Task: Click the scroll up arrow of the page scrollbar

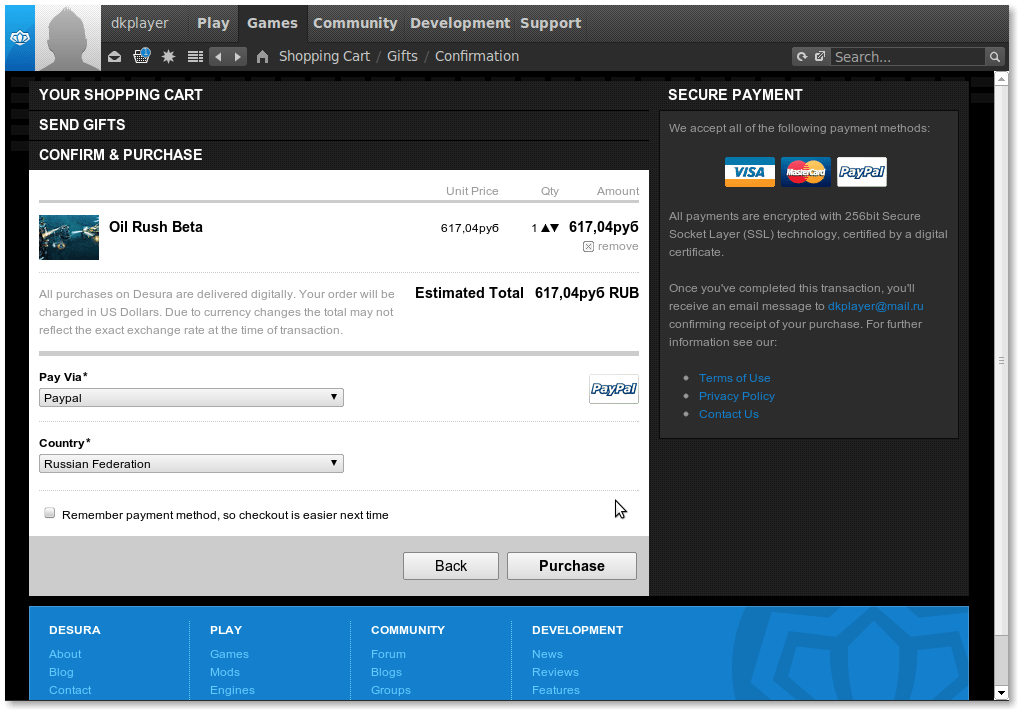Action: click(x=1001, y=79)
